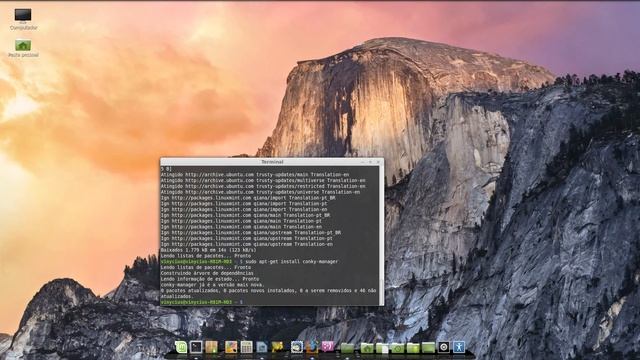This screenshot has width=640, height=360.
Task: Click the Terminal window title bar
Action: click(x=272, y=162)
